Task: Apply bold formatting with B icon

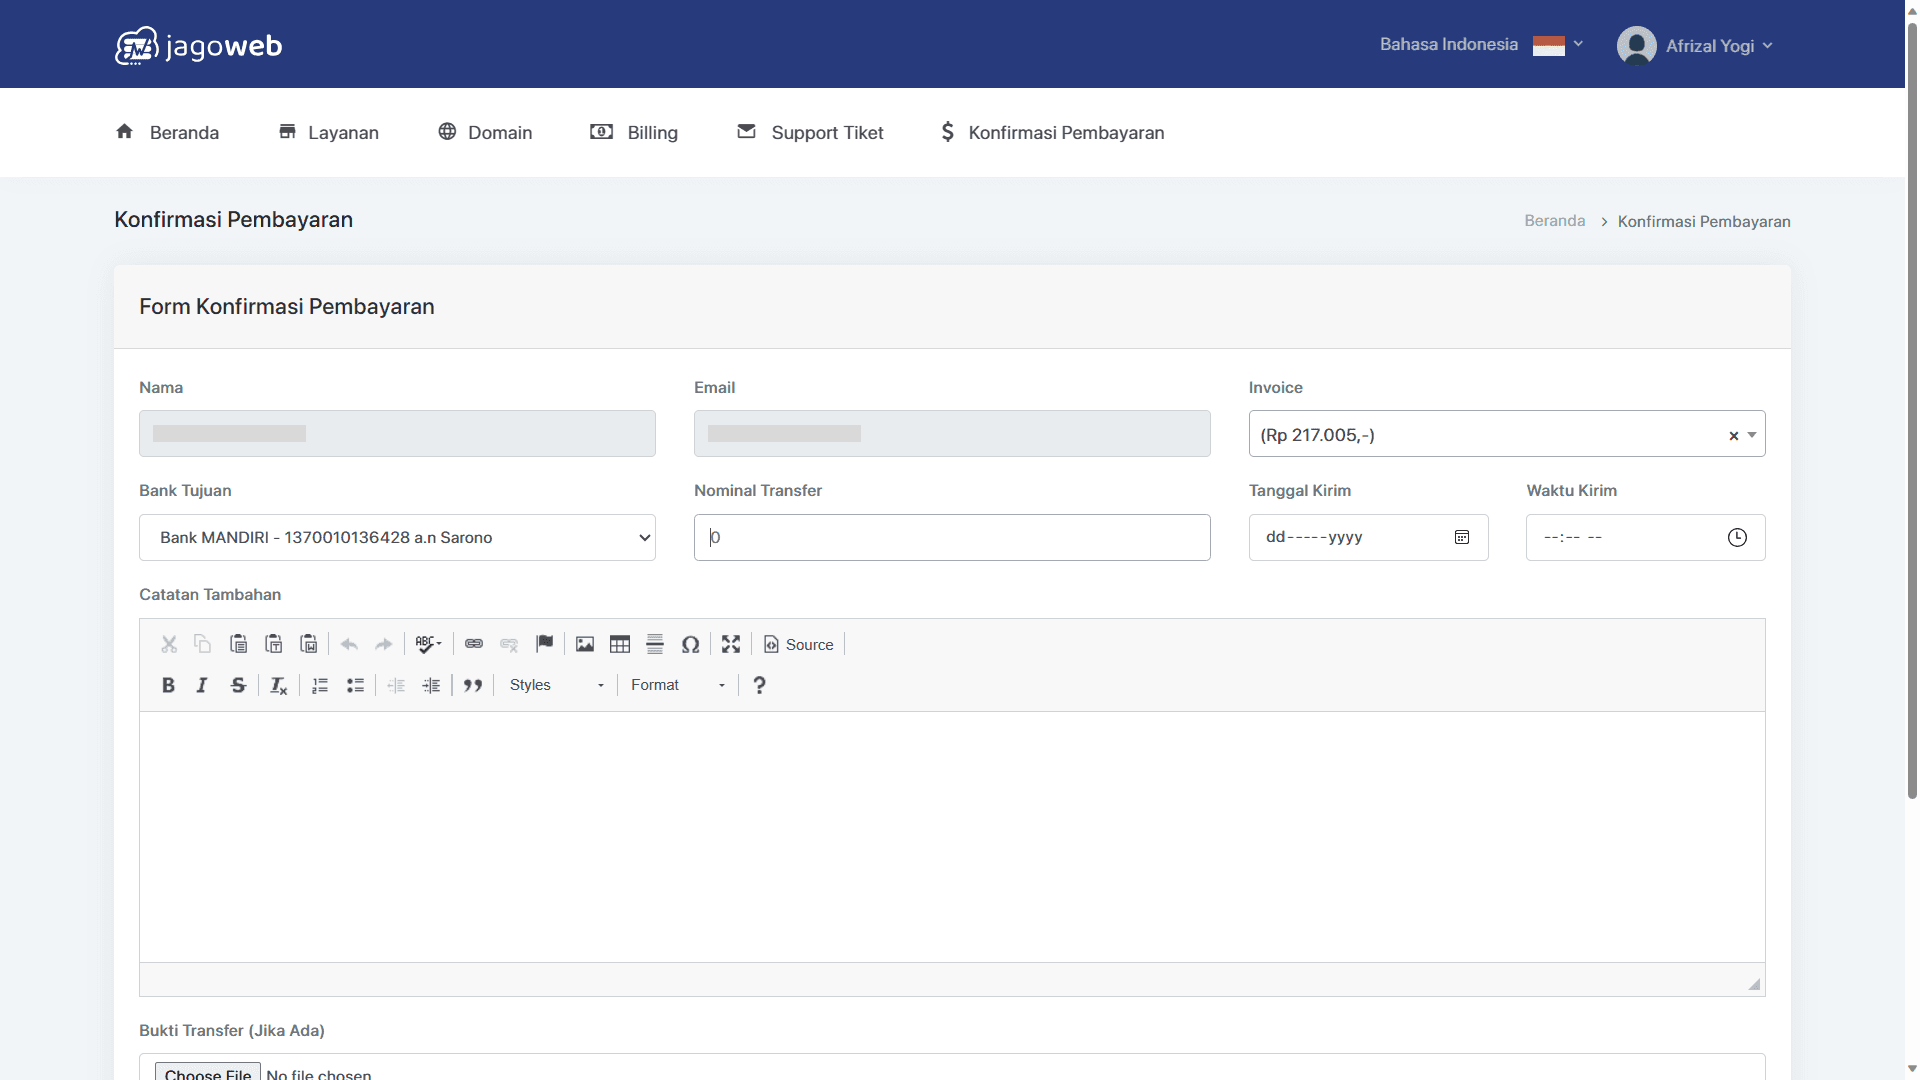Action: click(x=168, y=685)
